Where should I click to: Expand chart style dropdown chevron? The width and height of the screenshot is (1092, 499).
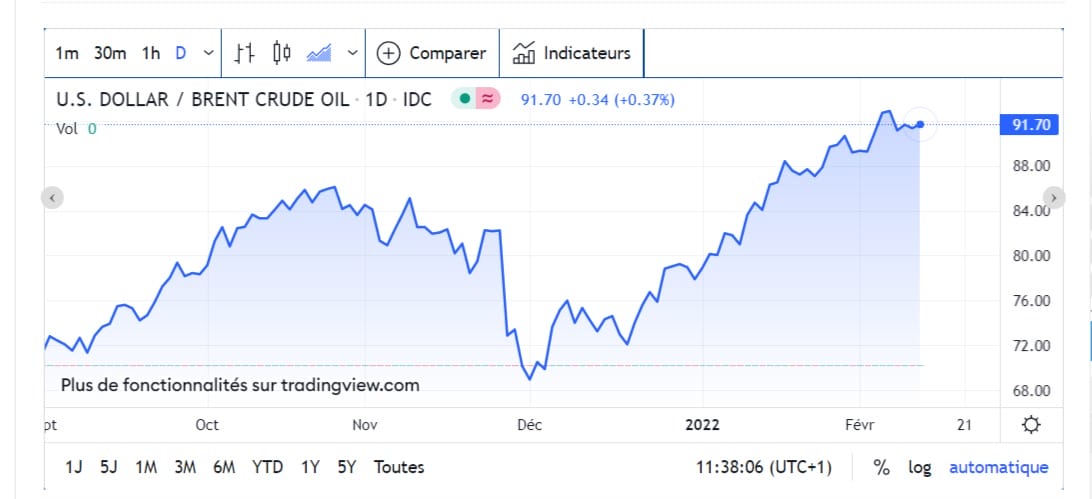pyautogui.click(x=353, y=53)
